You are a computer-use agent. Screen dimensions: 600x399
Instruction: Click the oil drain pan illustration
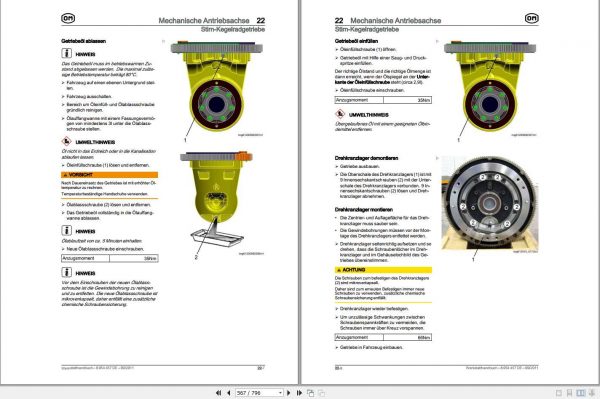[x=217, y=237]
